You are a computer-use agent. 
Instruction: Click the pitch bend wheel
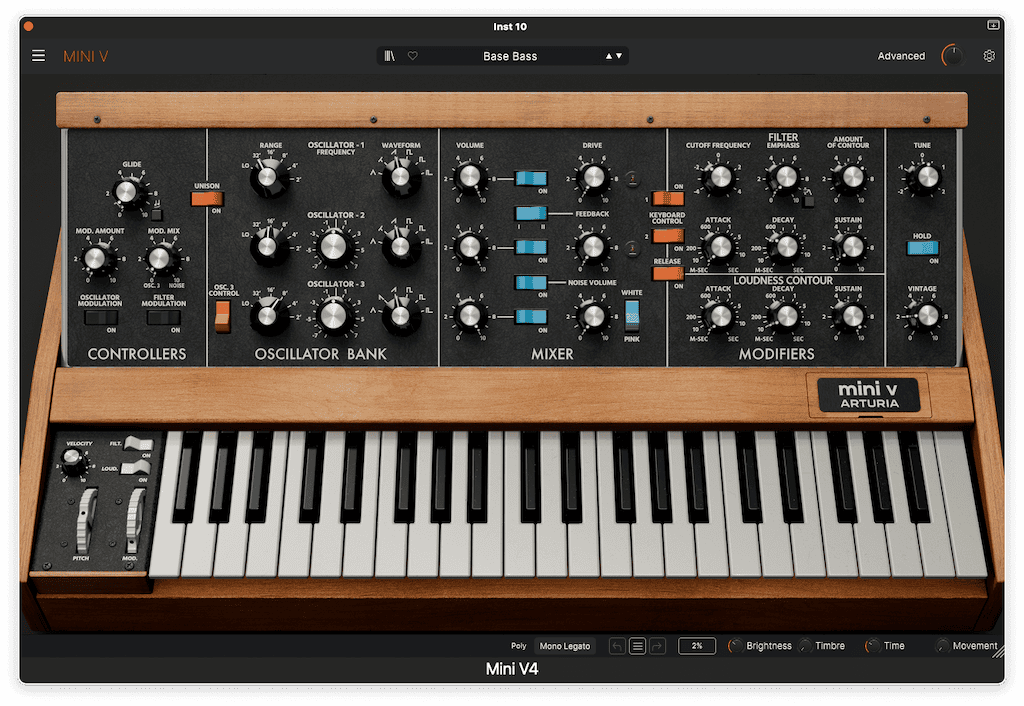[x=85, y=519]
